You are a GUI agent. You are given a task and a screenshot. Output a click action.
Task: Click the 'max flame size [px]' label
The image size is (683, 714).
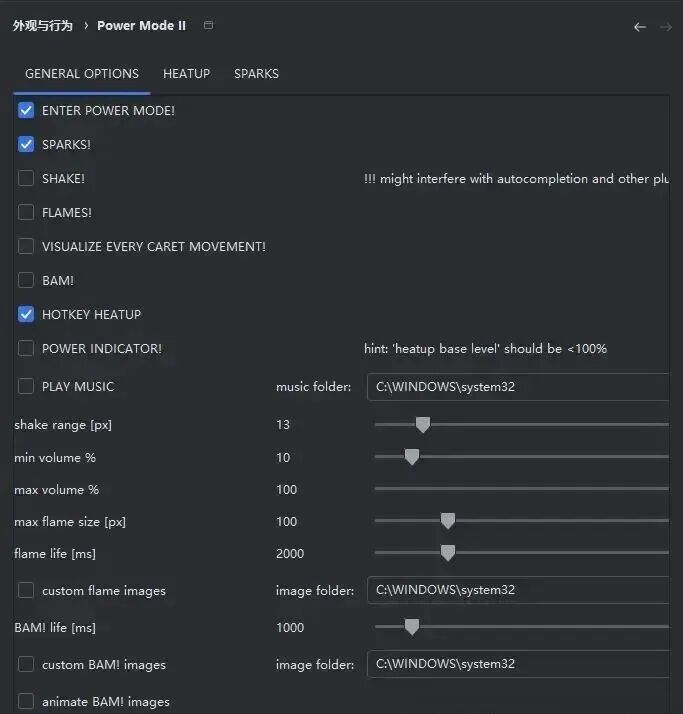[x=70, y=522]
